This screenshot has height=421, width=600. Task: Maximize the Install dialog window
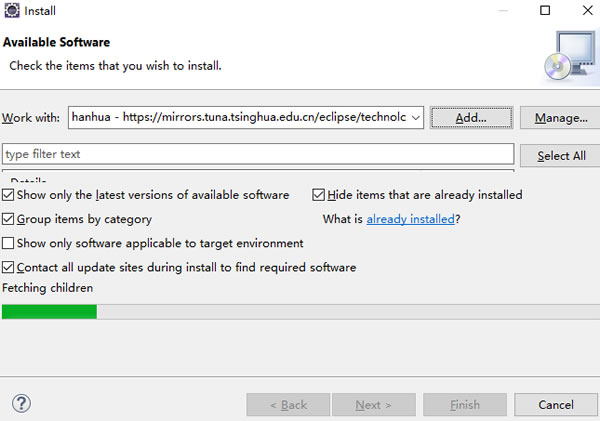(545, 11)
